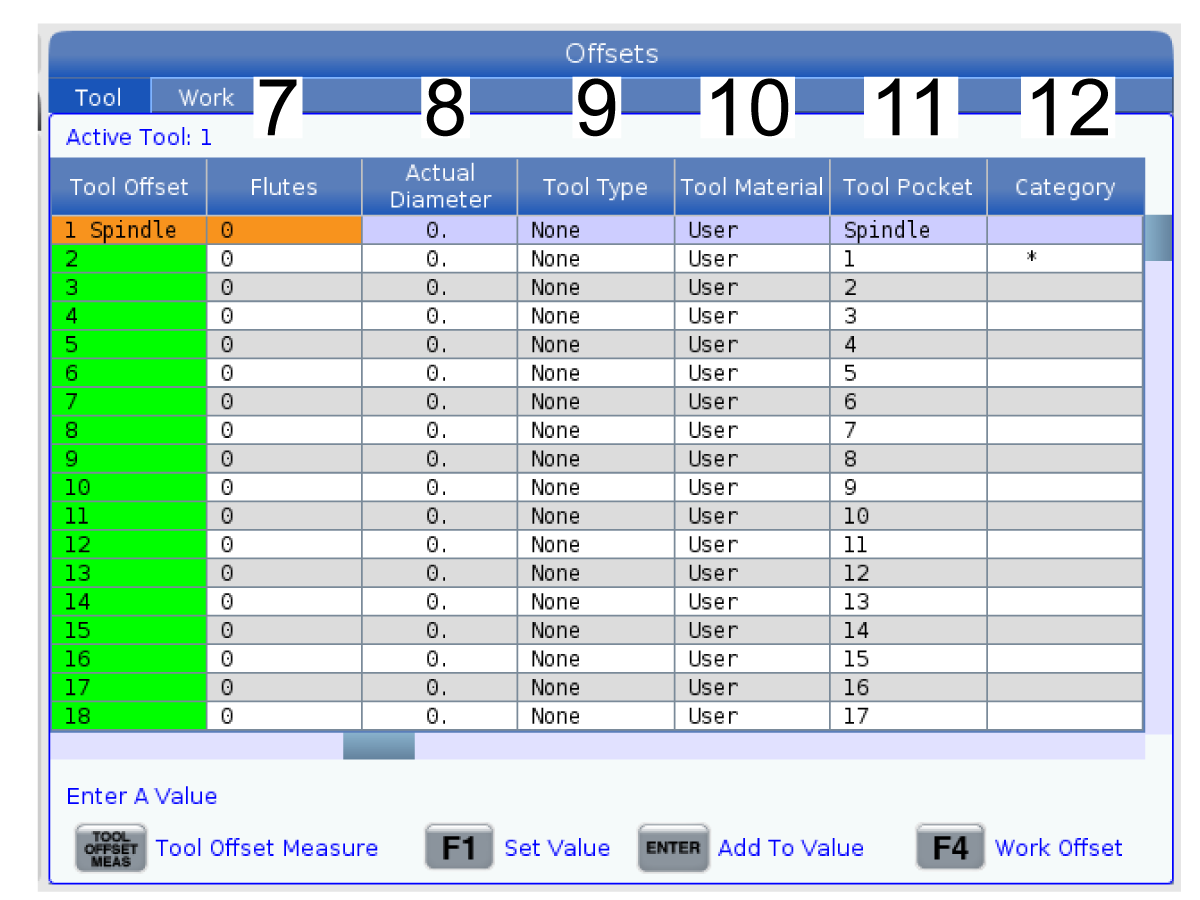Click the 'Spindle' Tool Pocket cell
1200x900 pixels.
[908, 230]
